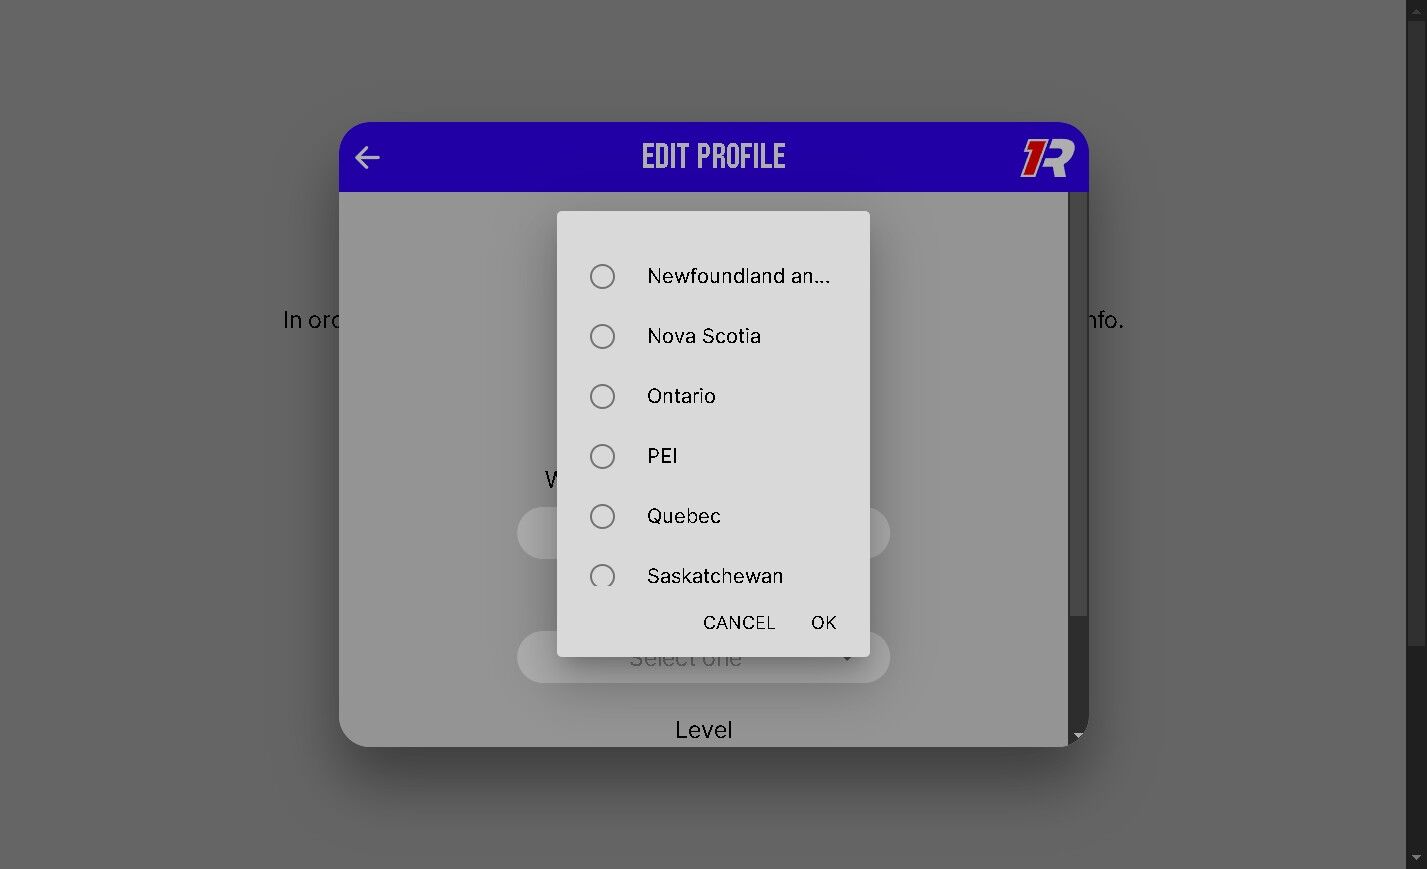Click the browser page scrollbar down arrow
The width and height of the screenshot is (1427, 869).
(1416, 859)
